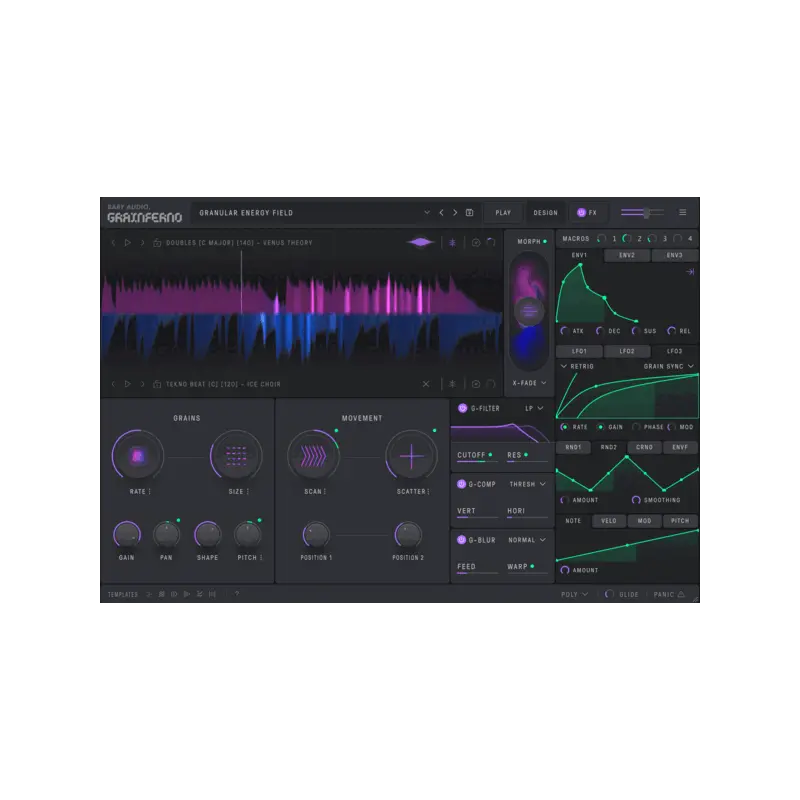Open help with the question mark icon
The height and width of the screenshot is (800, 800).
coord(237,594)
